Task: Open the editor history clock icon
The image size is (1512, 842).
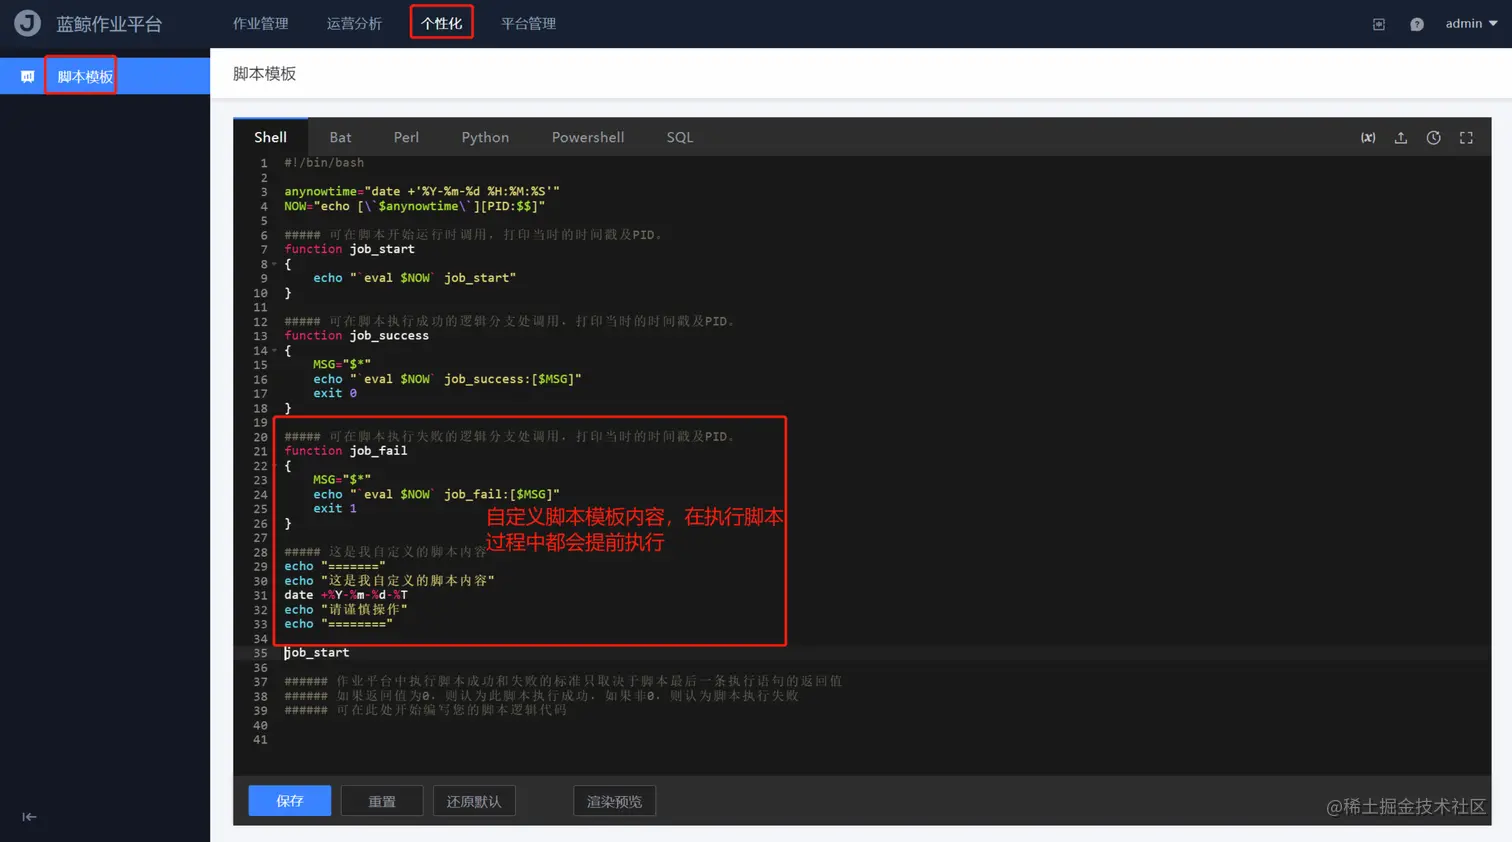Action: pyautogui.click(x=1434, y=138)
